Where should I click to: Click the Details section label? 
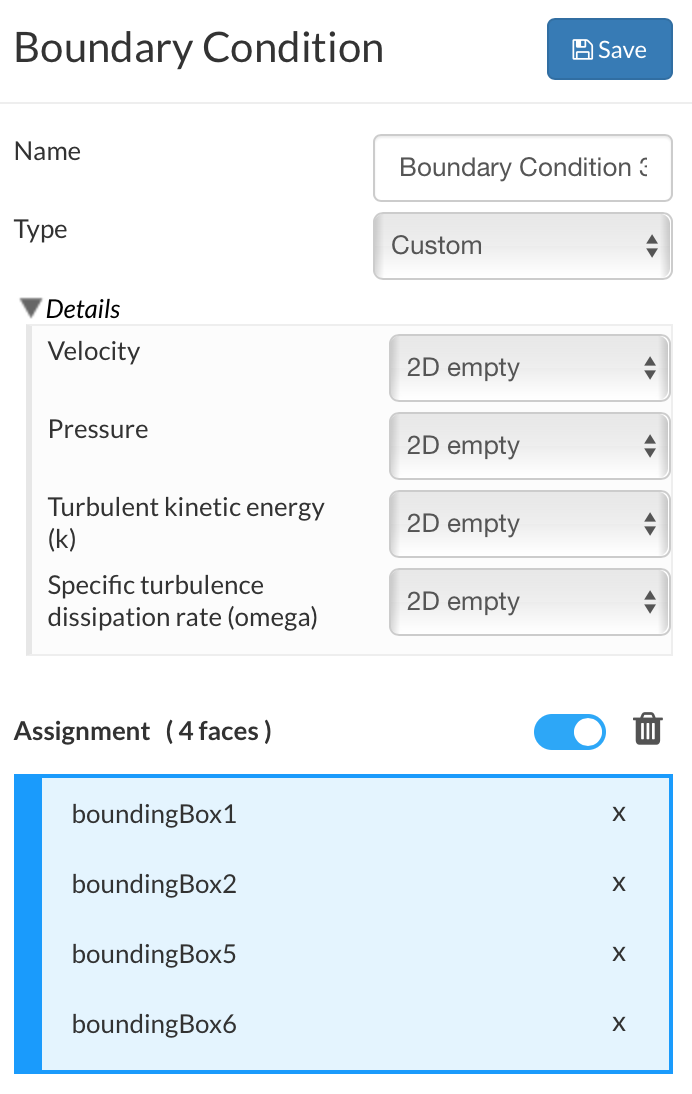pos(83,309)
